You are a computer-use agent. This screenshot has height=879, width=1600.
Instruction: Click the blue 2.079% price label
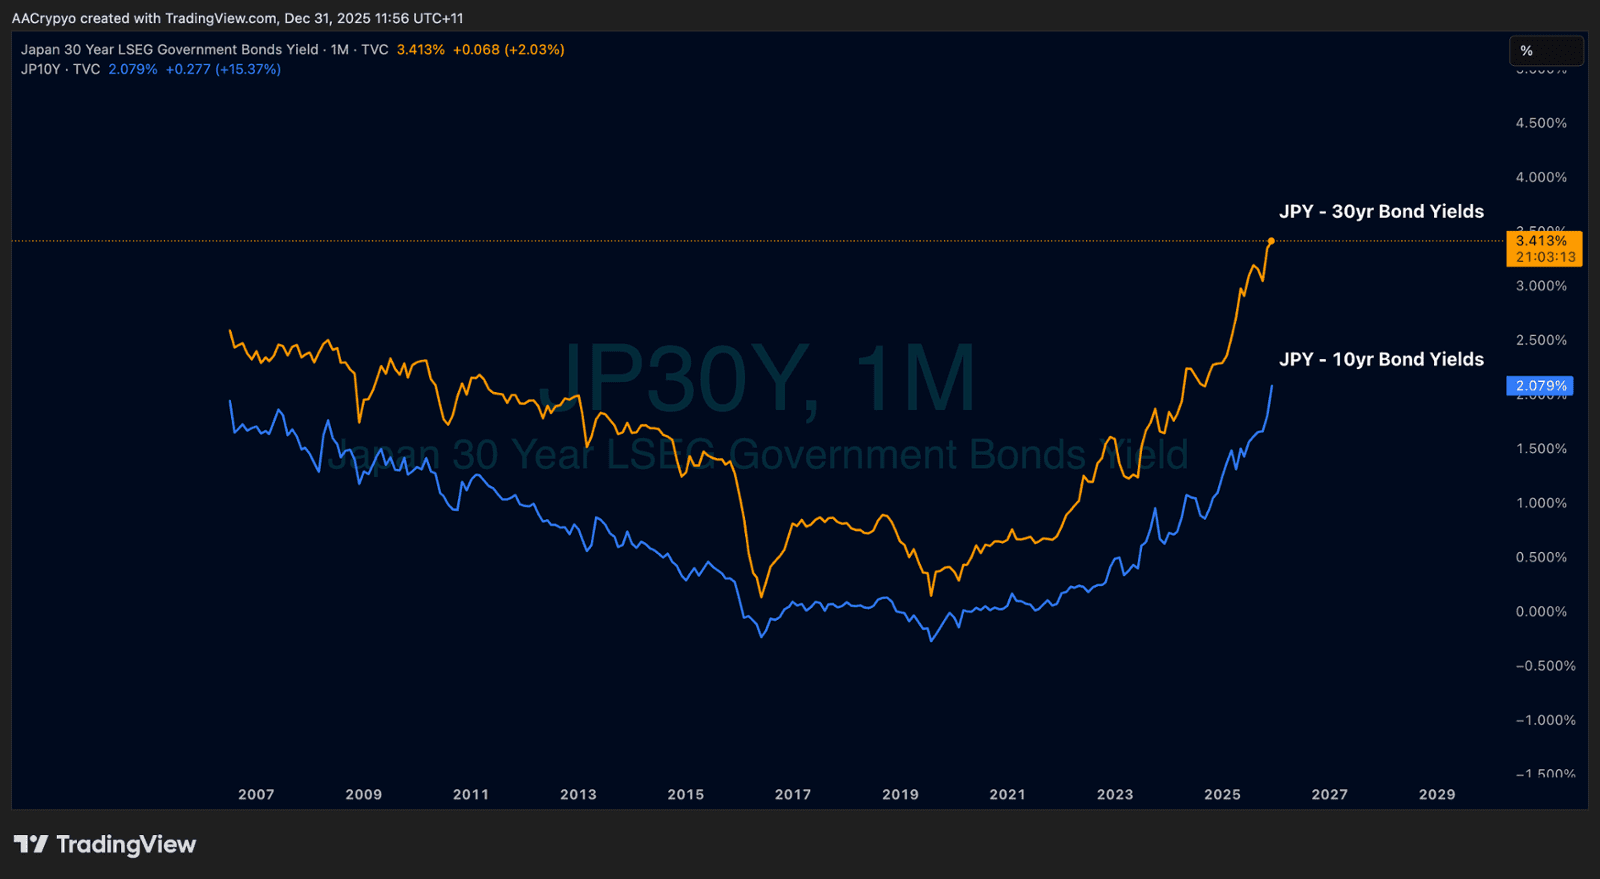1540,386
